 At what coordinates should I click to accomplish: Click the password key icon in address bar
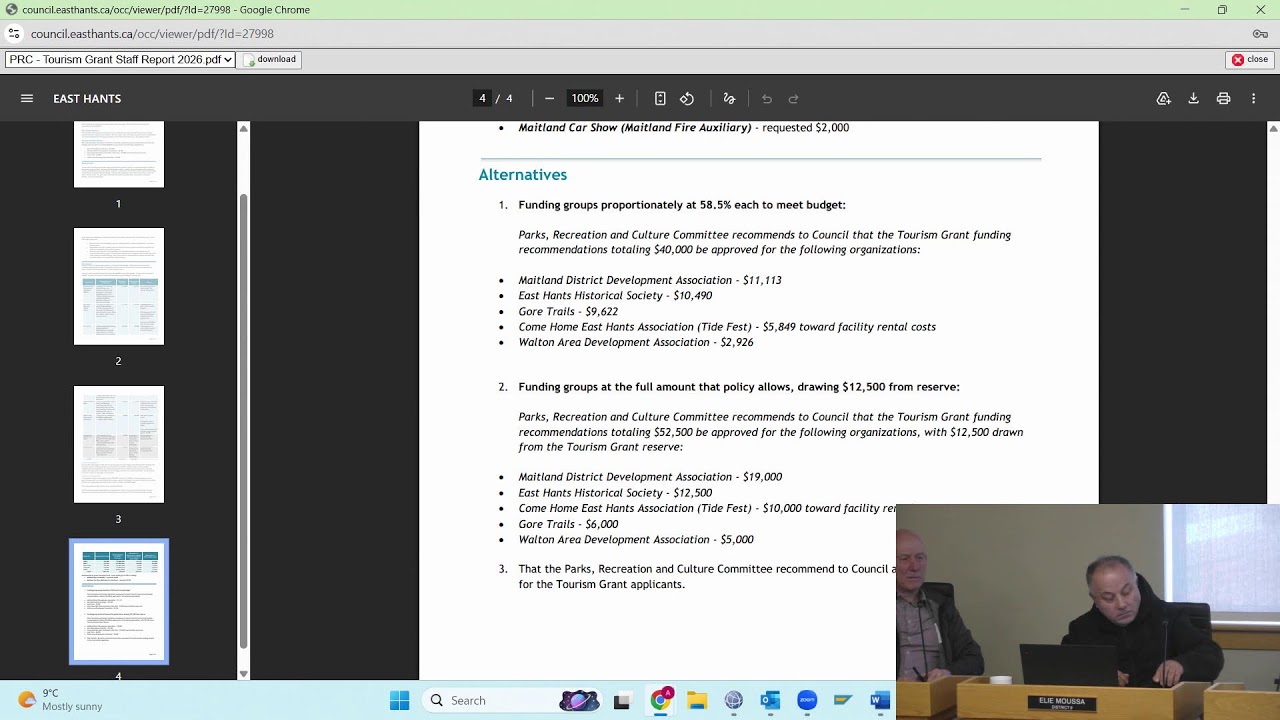[x=1260, y=33]
